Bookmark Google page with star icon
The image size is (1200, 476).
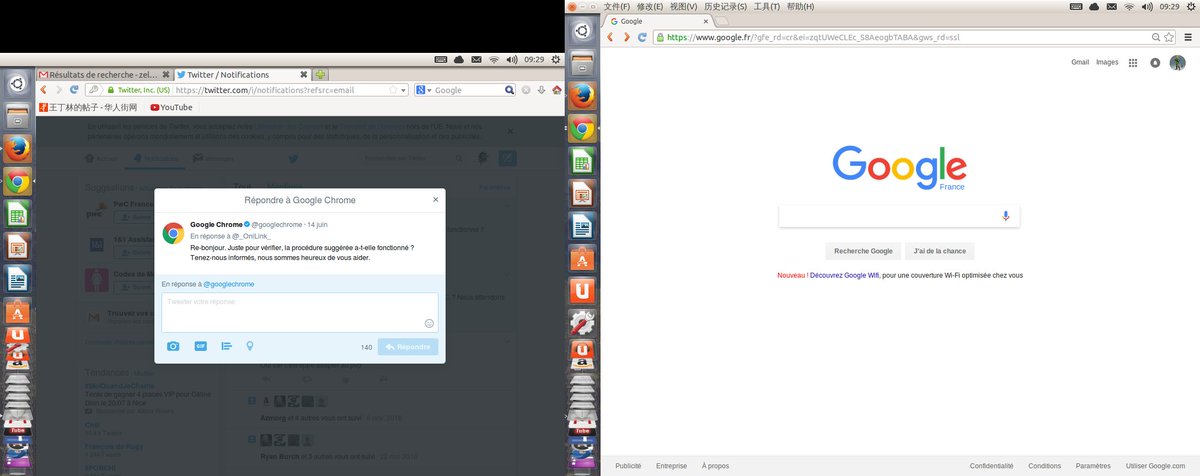pyautogui.click(x=1169, y=37)
